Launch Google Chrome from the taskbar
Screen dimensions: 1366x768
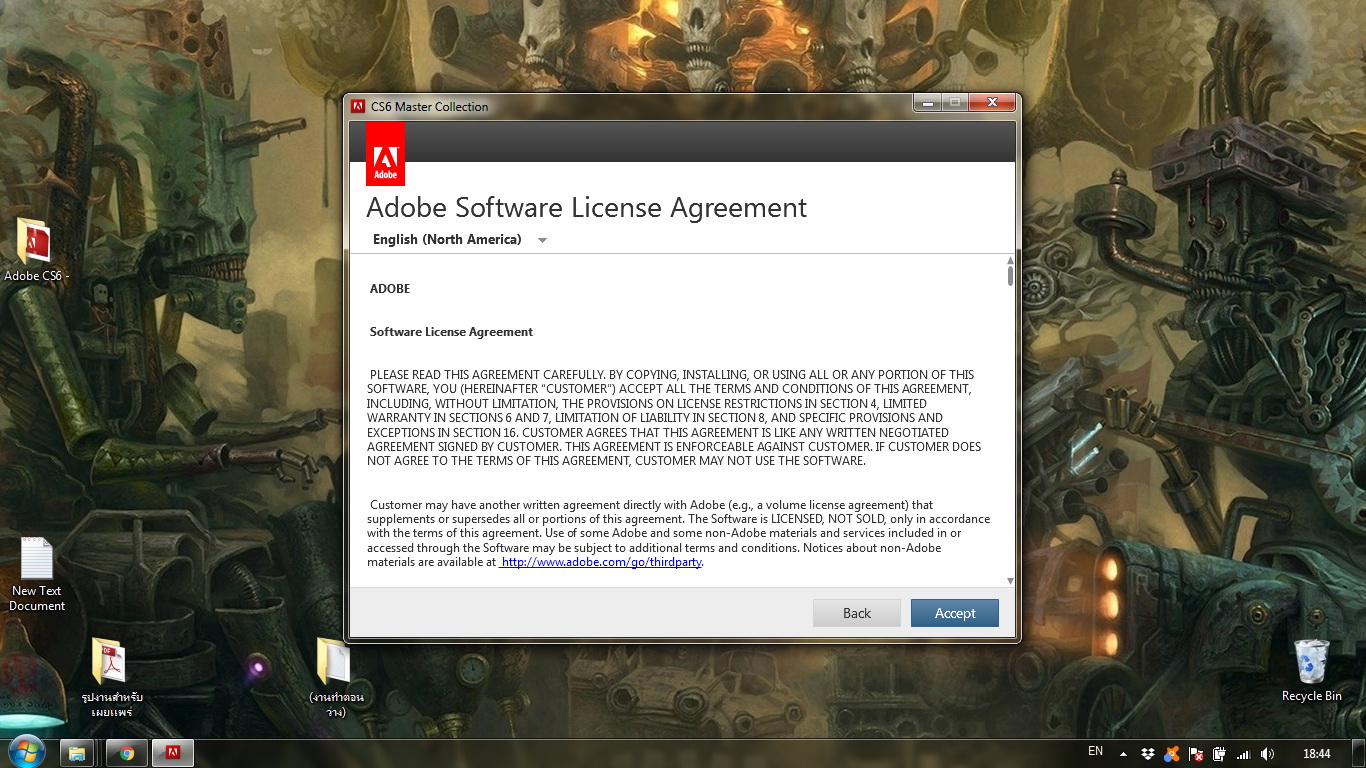click(127, 753)
